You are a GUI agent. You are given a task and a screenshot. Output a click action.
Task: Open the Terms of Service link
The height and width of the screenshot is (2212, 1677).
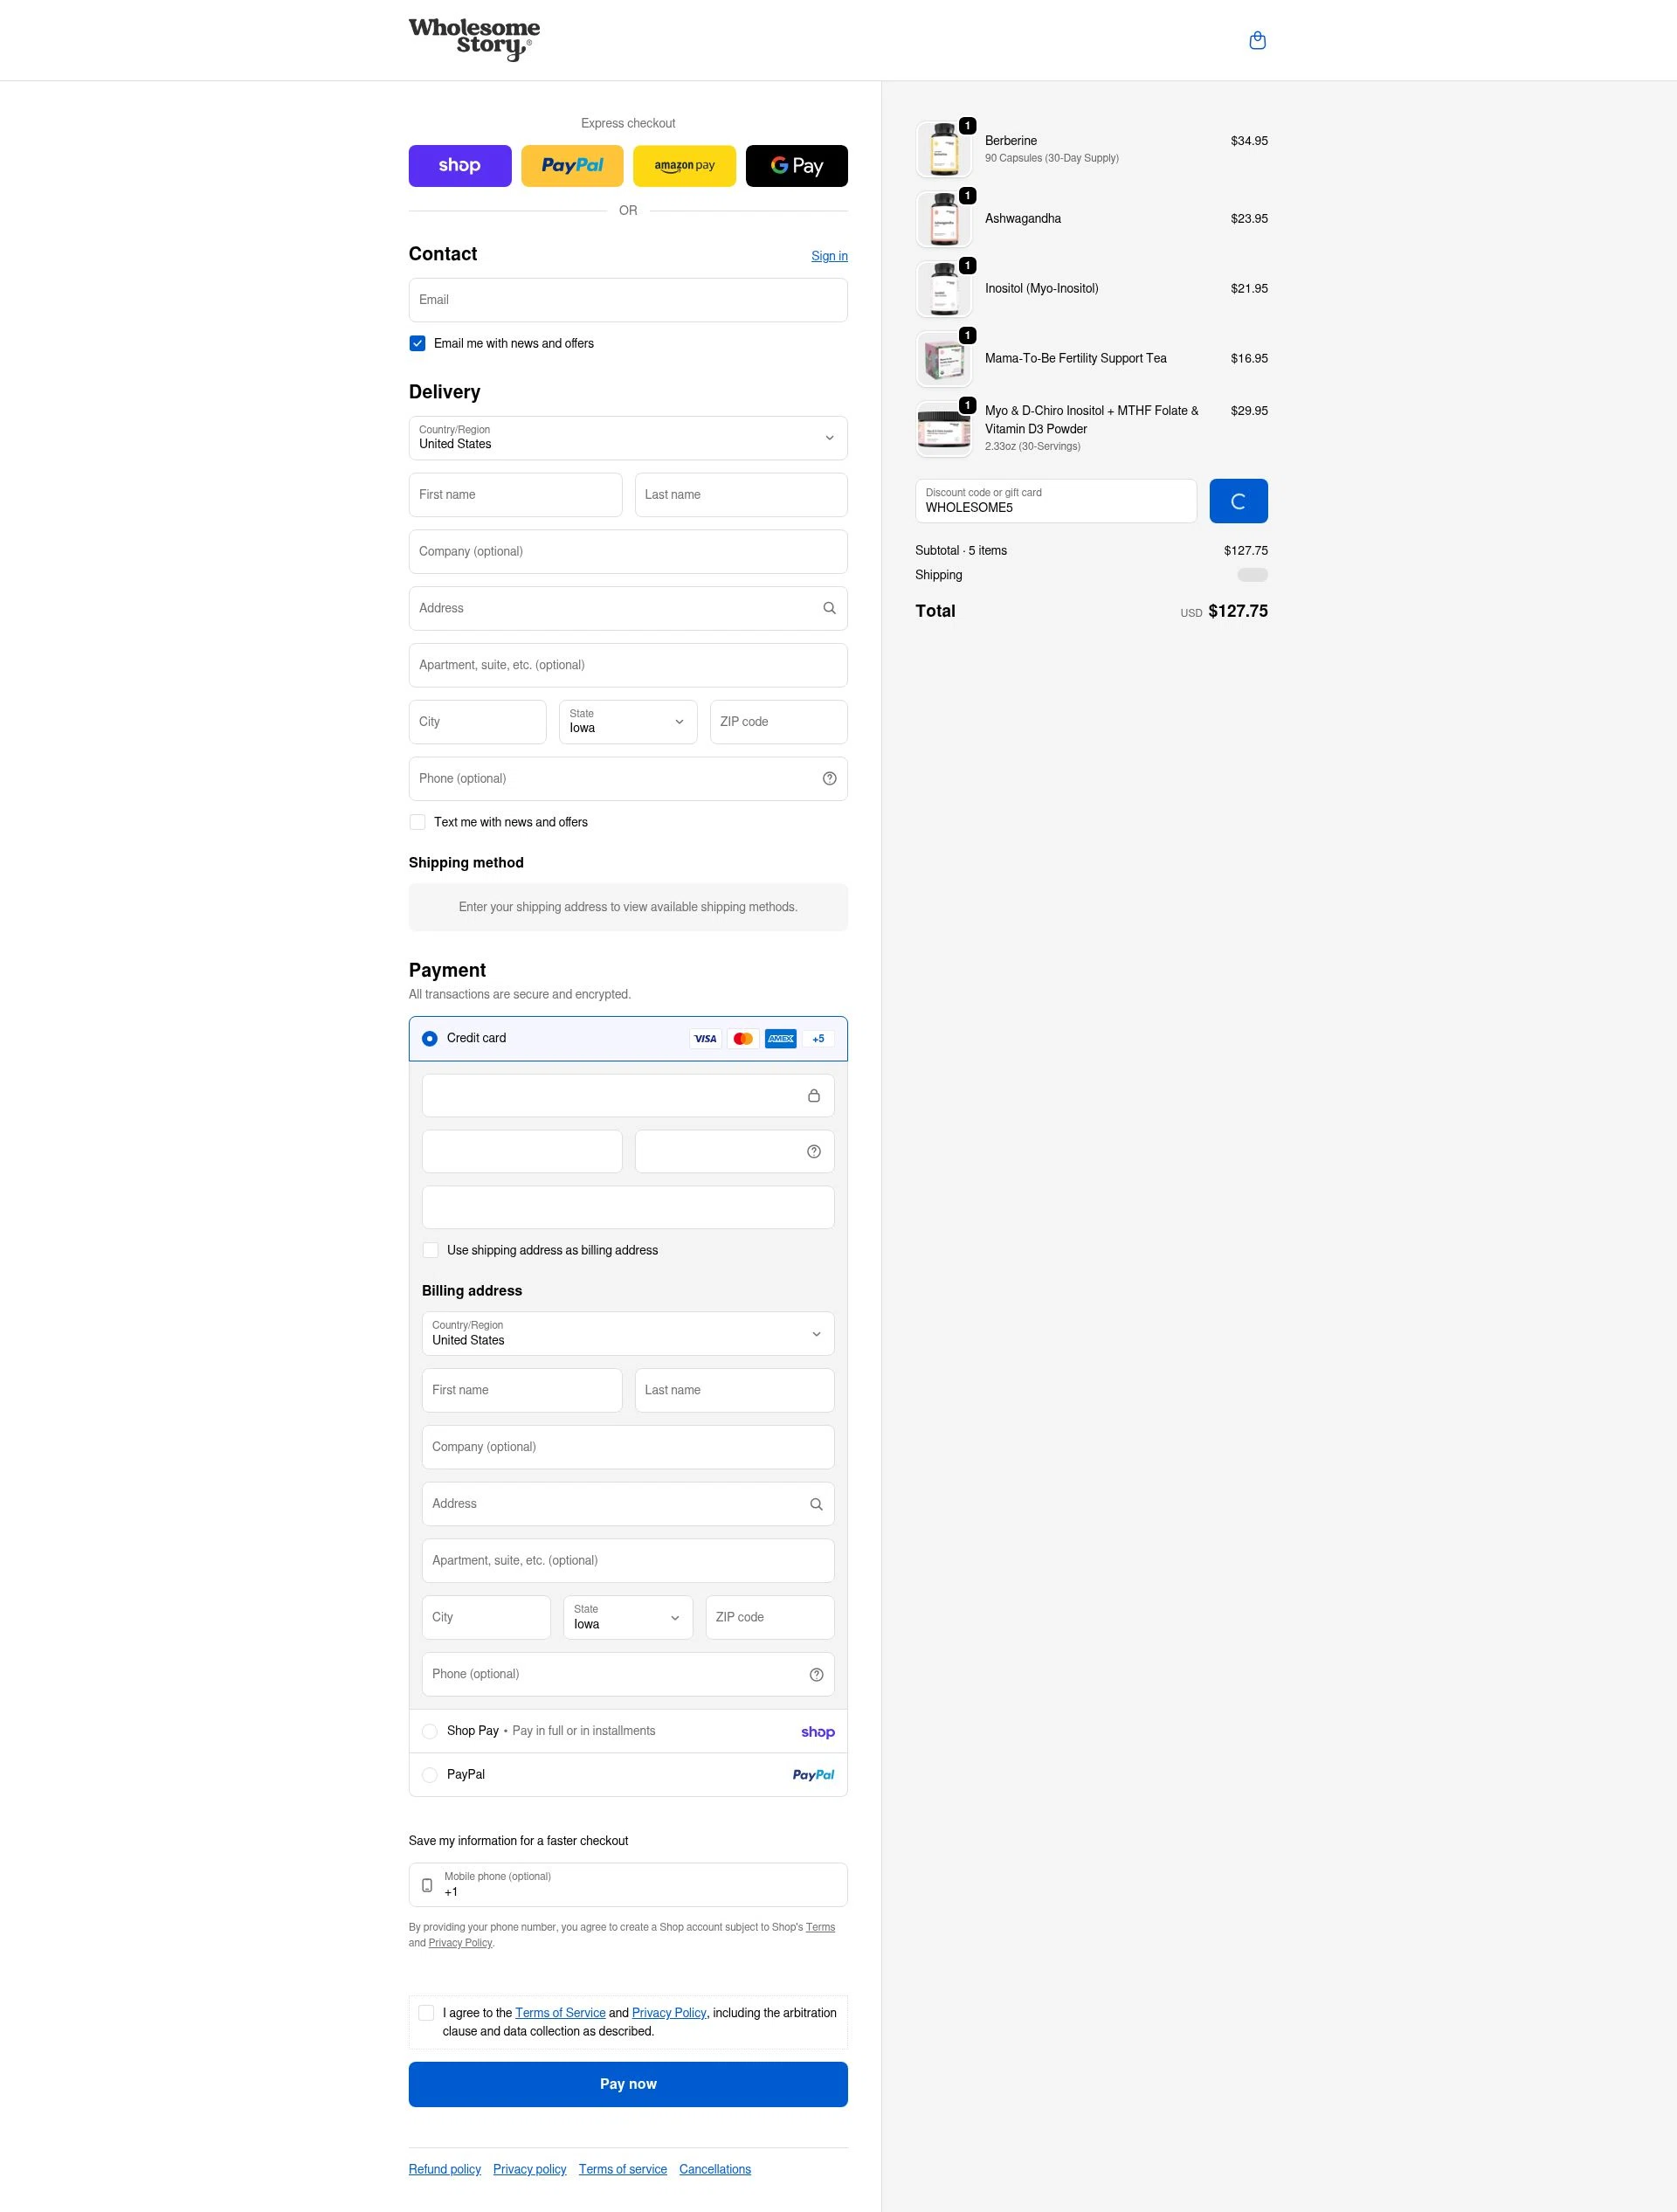[560, 2012]
